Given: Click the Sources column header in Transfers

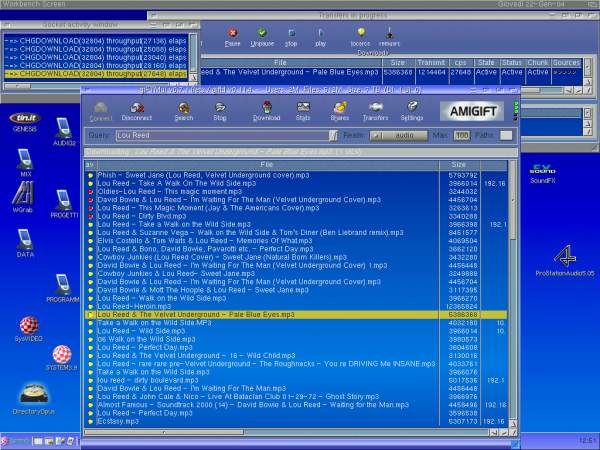Looking at the screenshot, I should point(566,63).
